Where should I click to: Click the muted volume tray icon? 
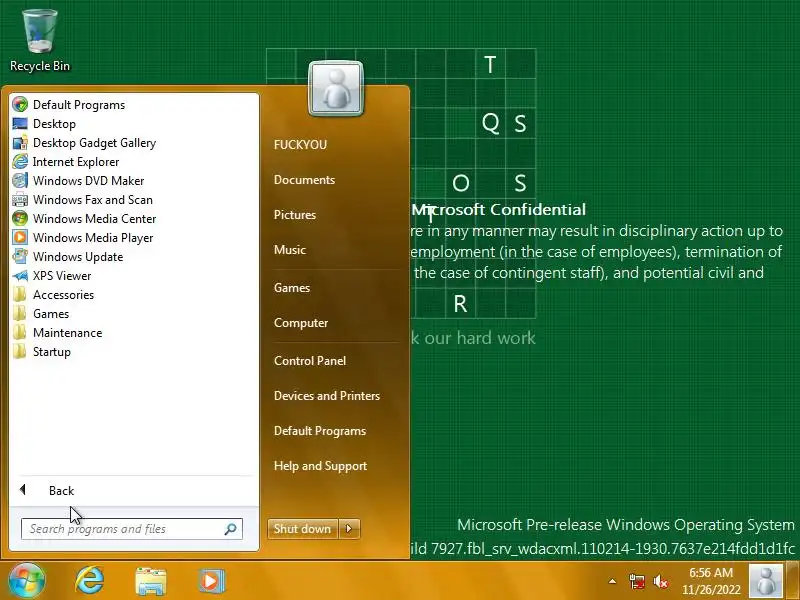(x=661, y=581)
